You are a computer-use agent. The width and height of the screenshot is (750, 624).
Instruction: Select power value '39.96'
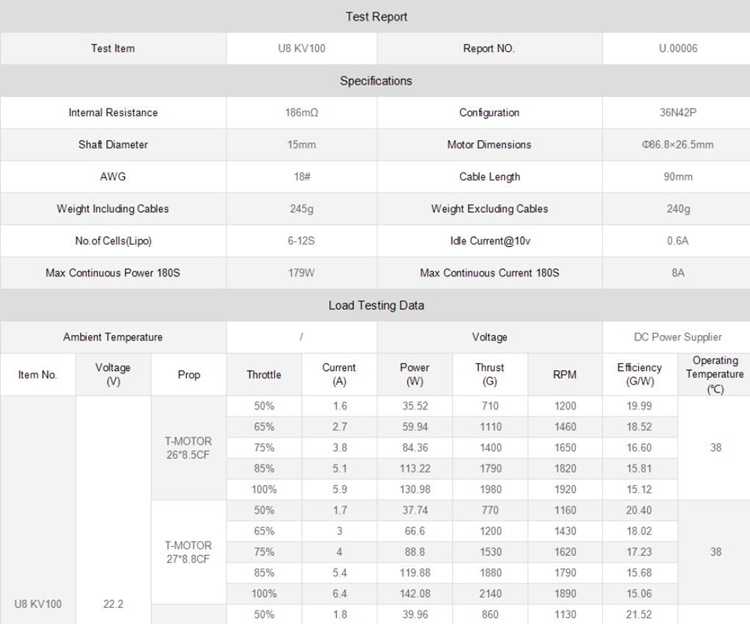pos(415,615)
